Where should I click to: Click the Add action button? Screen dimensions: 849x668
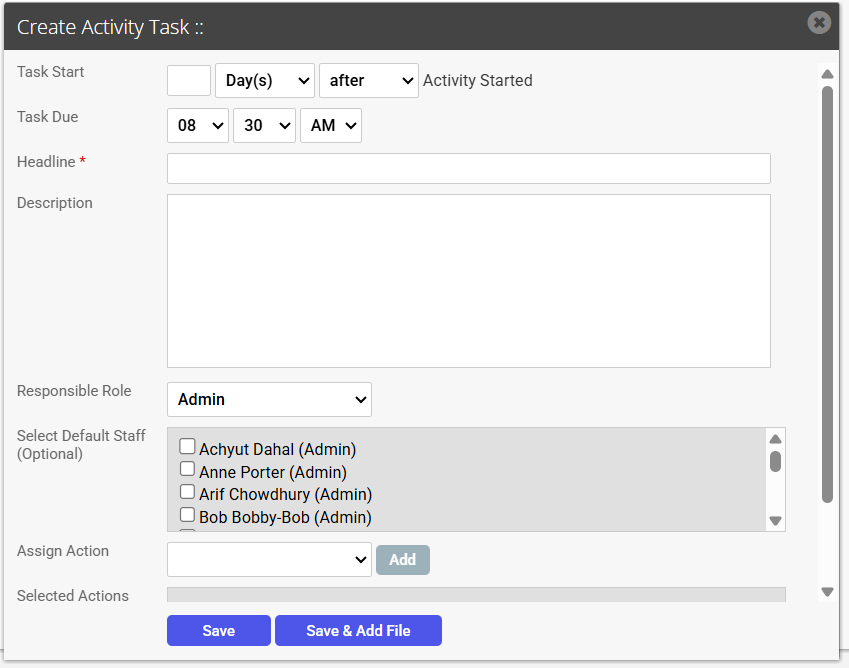(x=403, y=560)
